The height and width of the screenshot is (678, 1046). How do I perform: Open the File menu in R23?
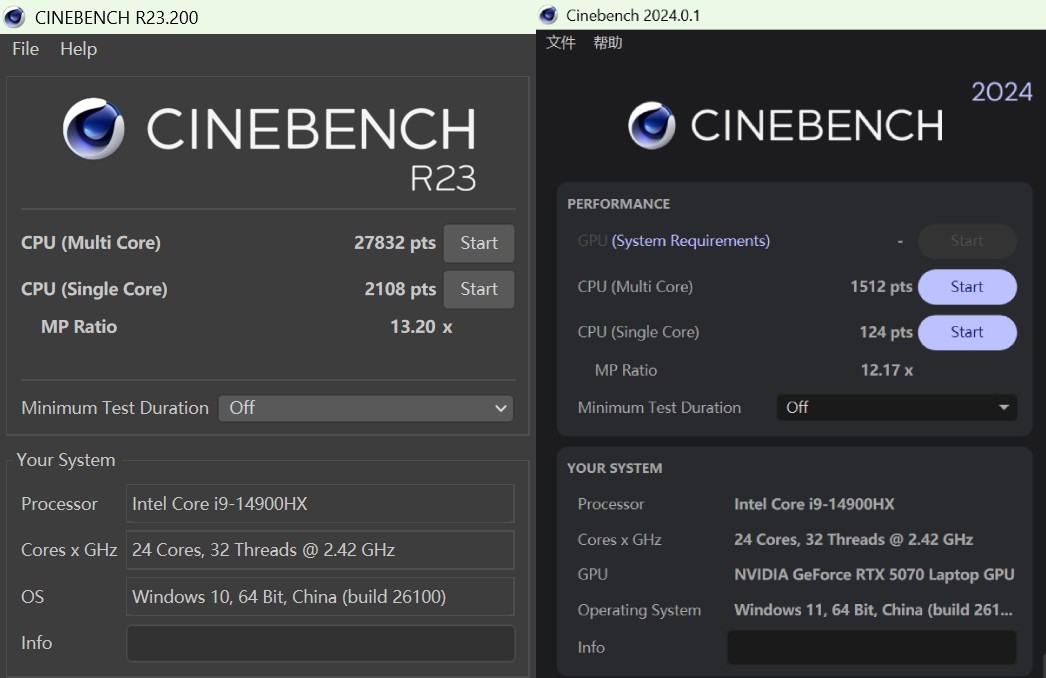(x=25, y=49)
